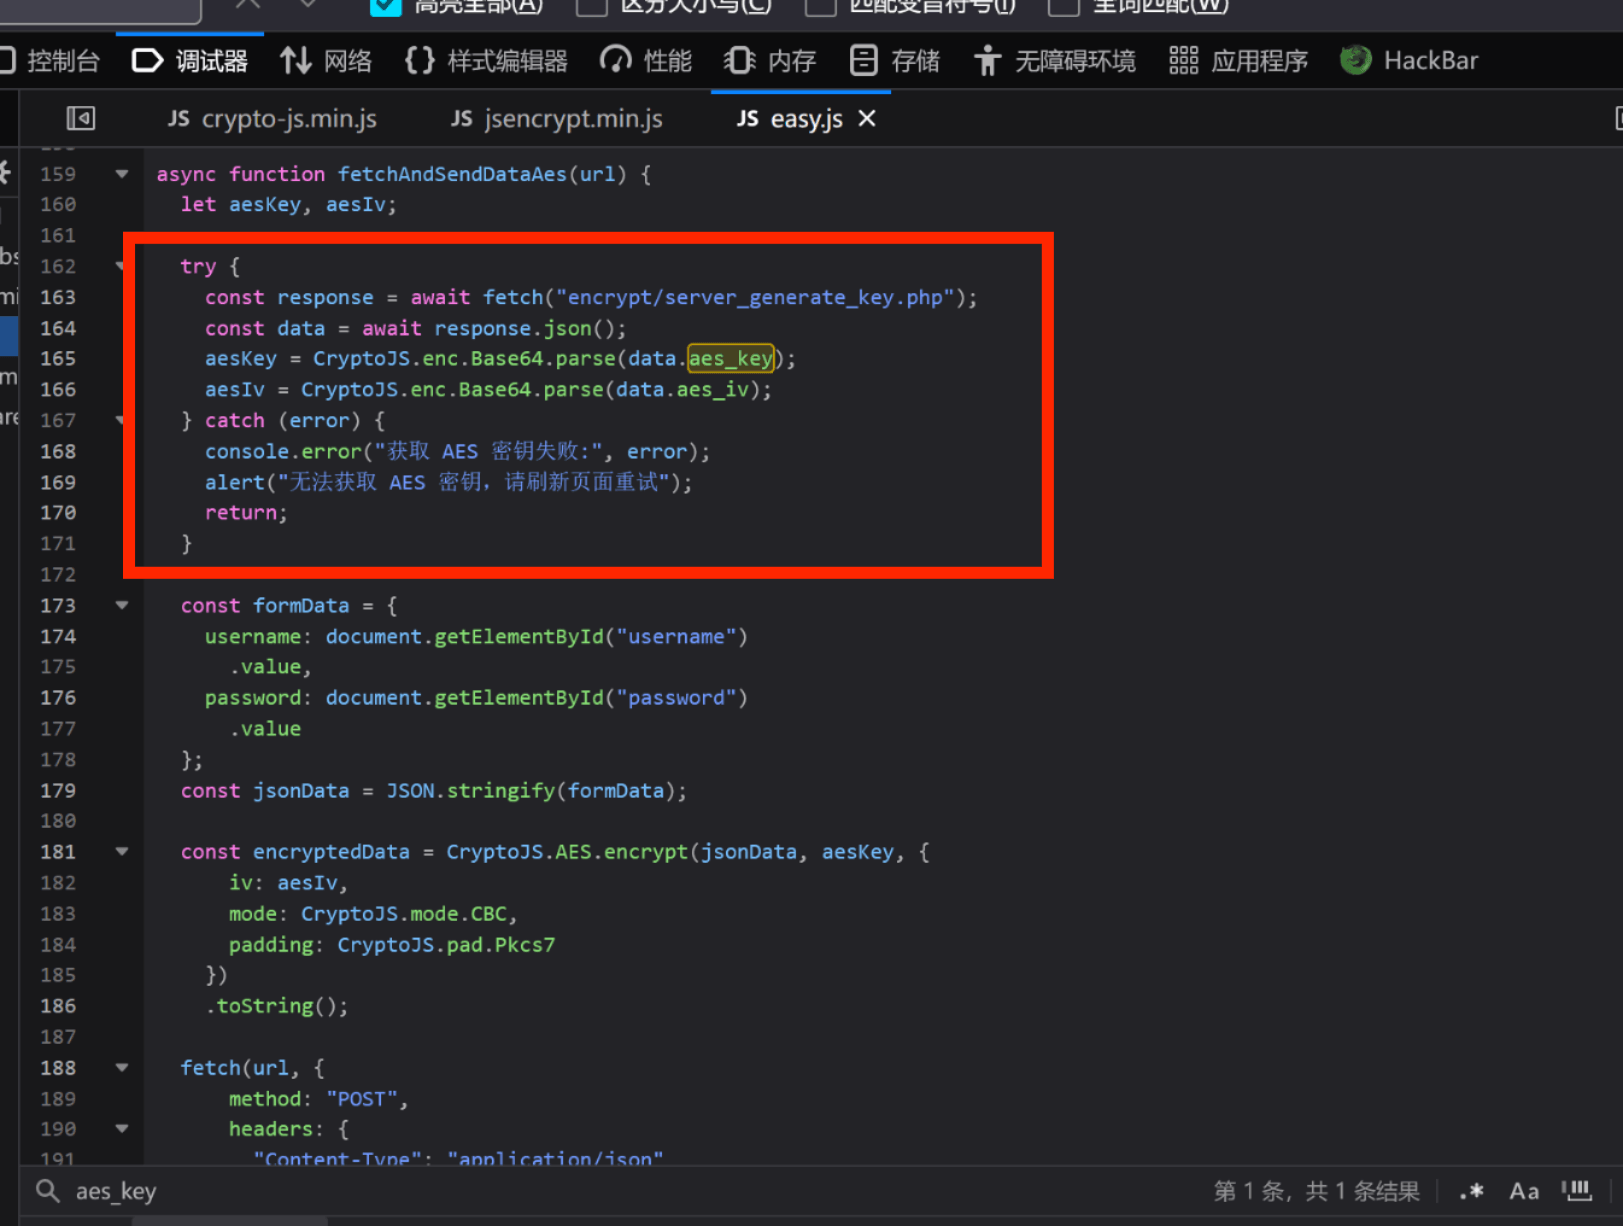Collapse the headers object at line 190
This screenshot has width=1623, height=1226.
coord(122,1129)
